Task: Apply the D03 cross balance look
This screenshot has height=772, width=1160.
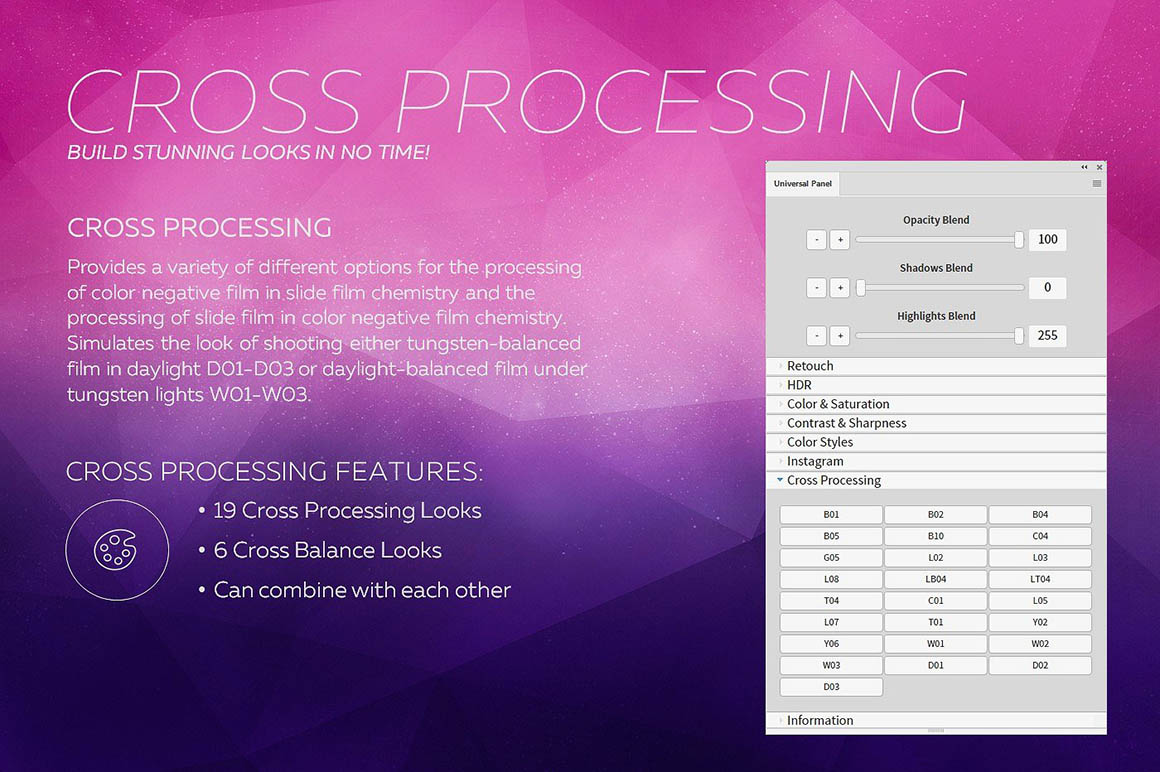Action: [x=831, y=687]
